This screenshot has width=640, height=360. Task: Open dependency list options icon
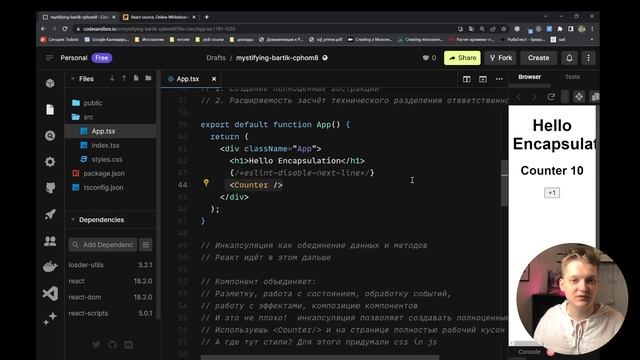pos(146,244)
